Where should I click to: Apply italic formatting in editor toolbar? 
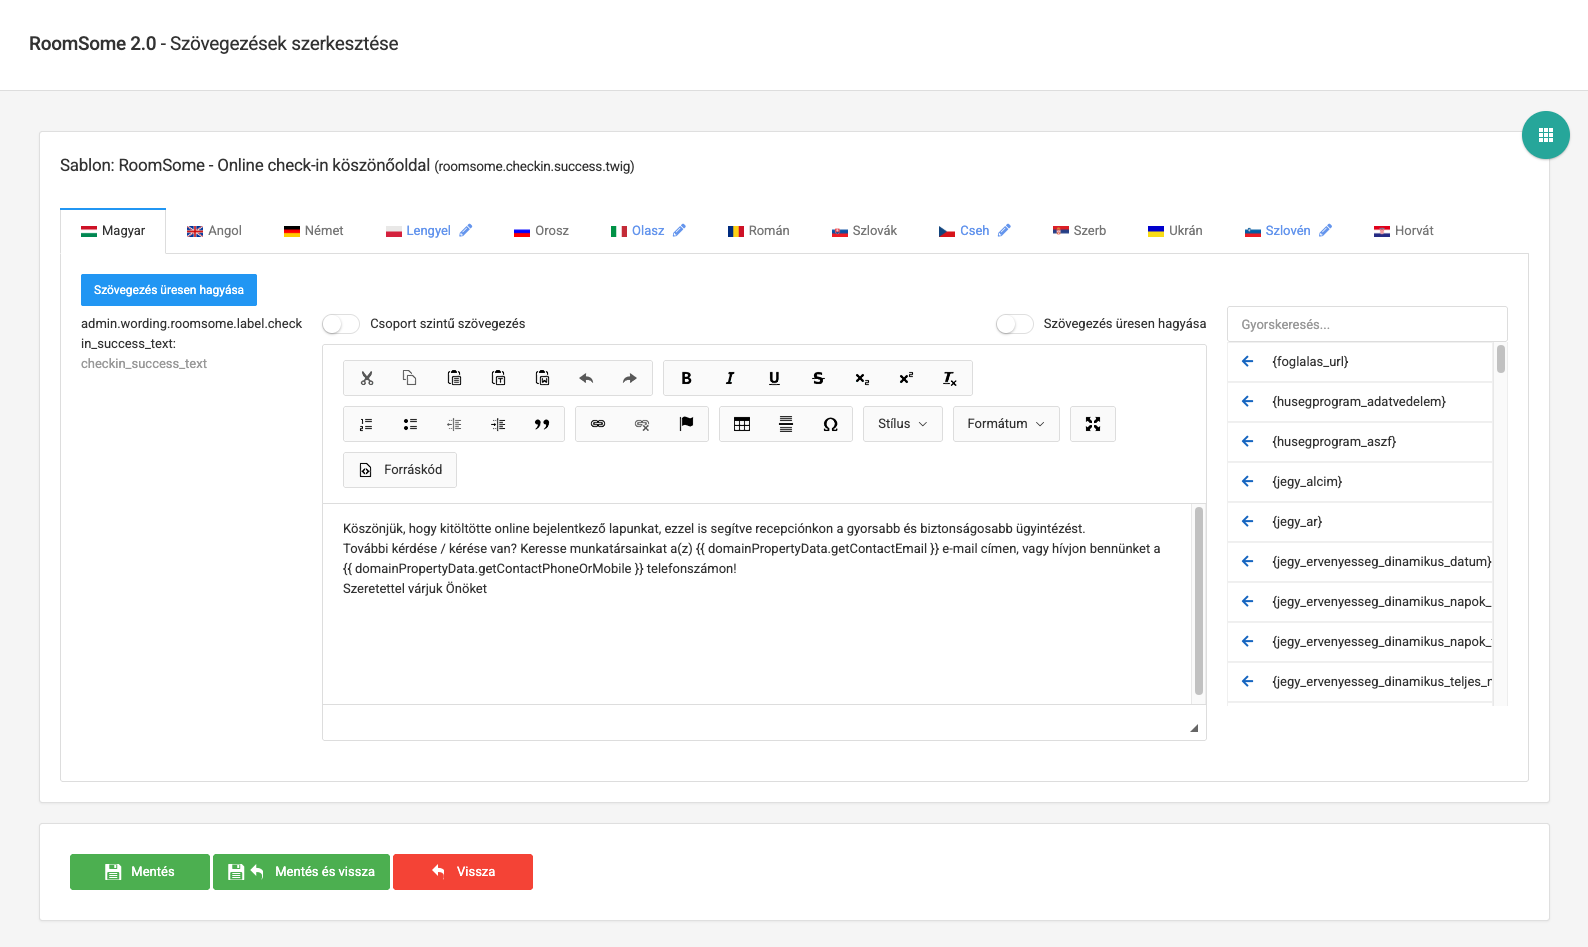[x=730, y=378]
